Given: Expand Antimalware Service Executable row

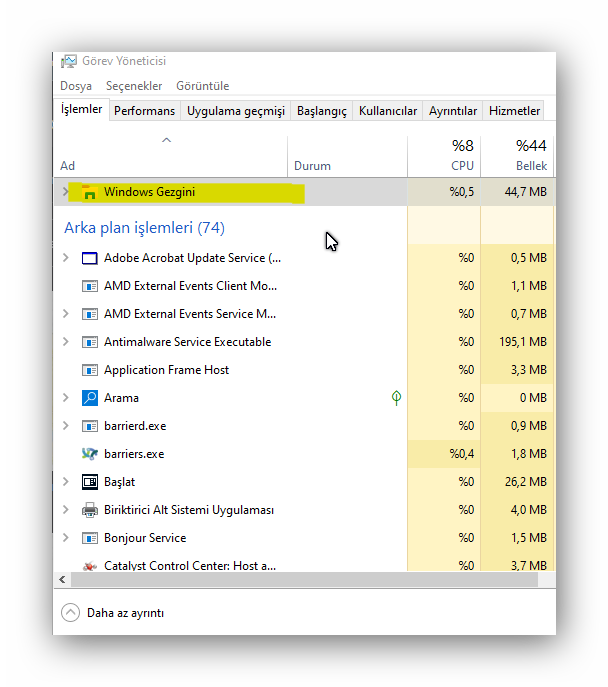Looking at the screenshot, I should click(65, 342).
